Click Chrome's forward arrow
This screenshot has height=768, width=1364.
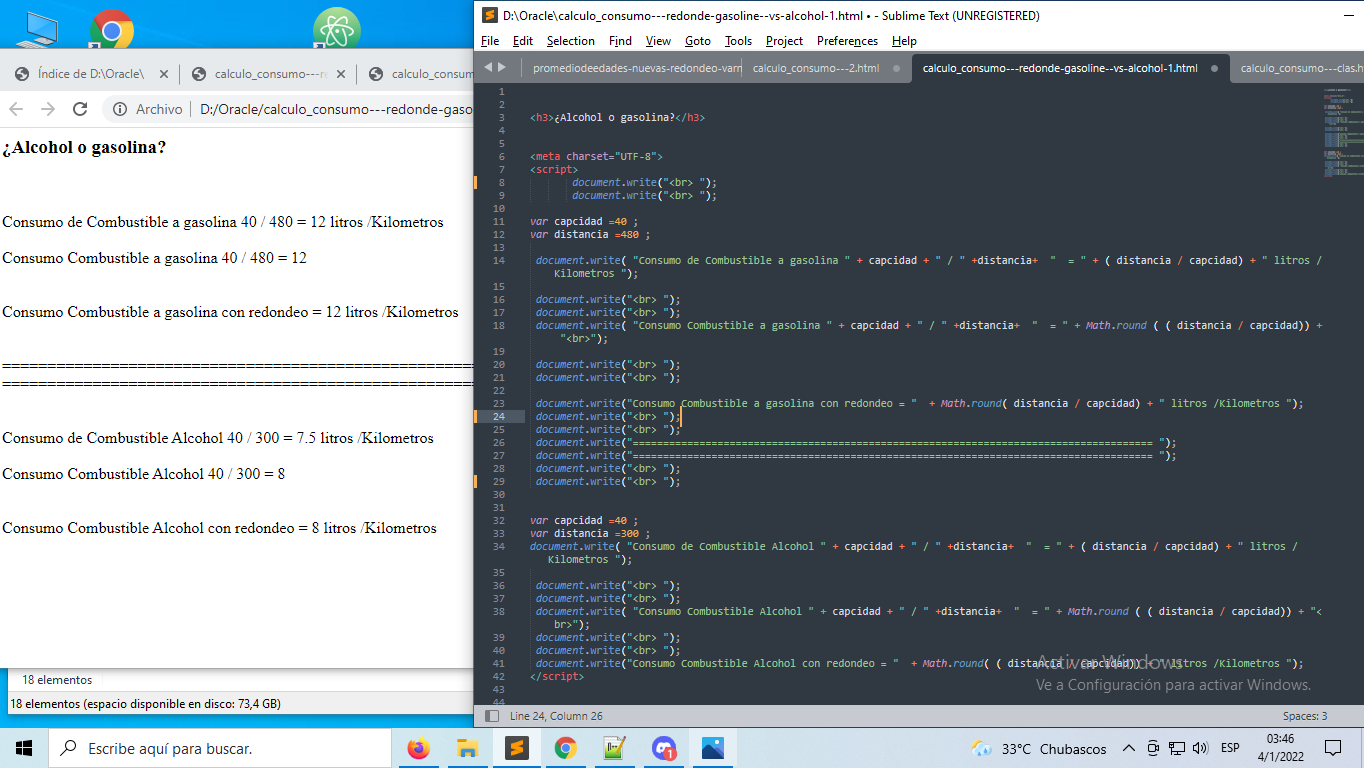click(48, 109)
